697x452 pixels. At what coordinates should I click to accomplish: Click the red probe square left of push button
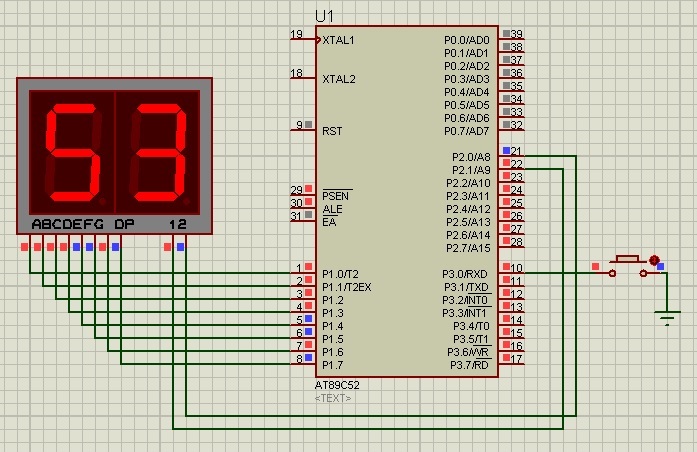pyautogui.click(x=596, y=266)
